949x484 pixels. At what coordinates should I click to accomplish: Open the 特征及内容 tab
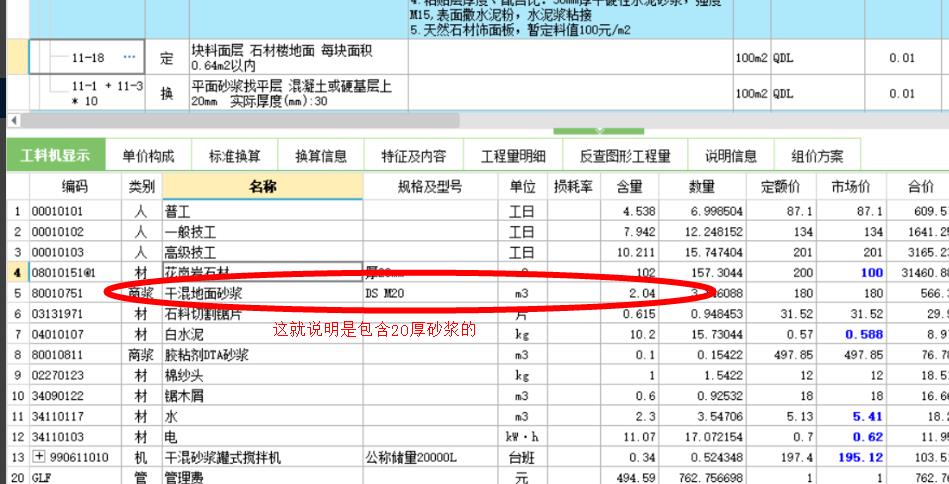[413, 156]
